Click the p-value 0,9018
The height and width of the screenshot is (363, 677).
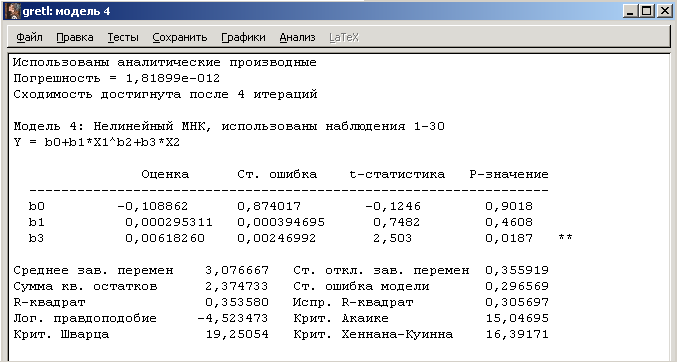click(509, 206)
